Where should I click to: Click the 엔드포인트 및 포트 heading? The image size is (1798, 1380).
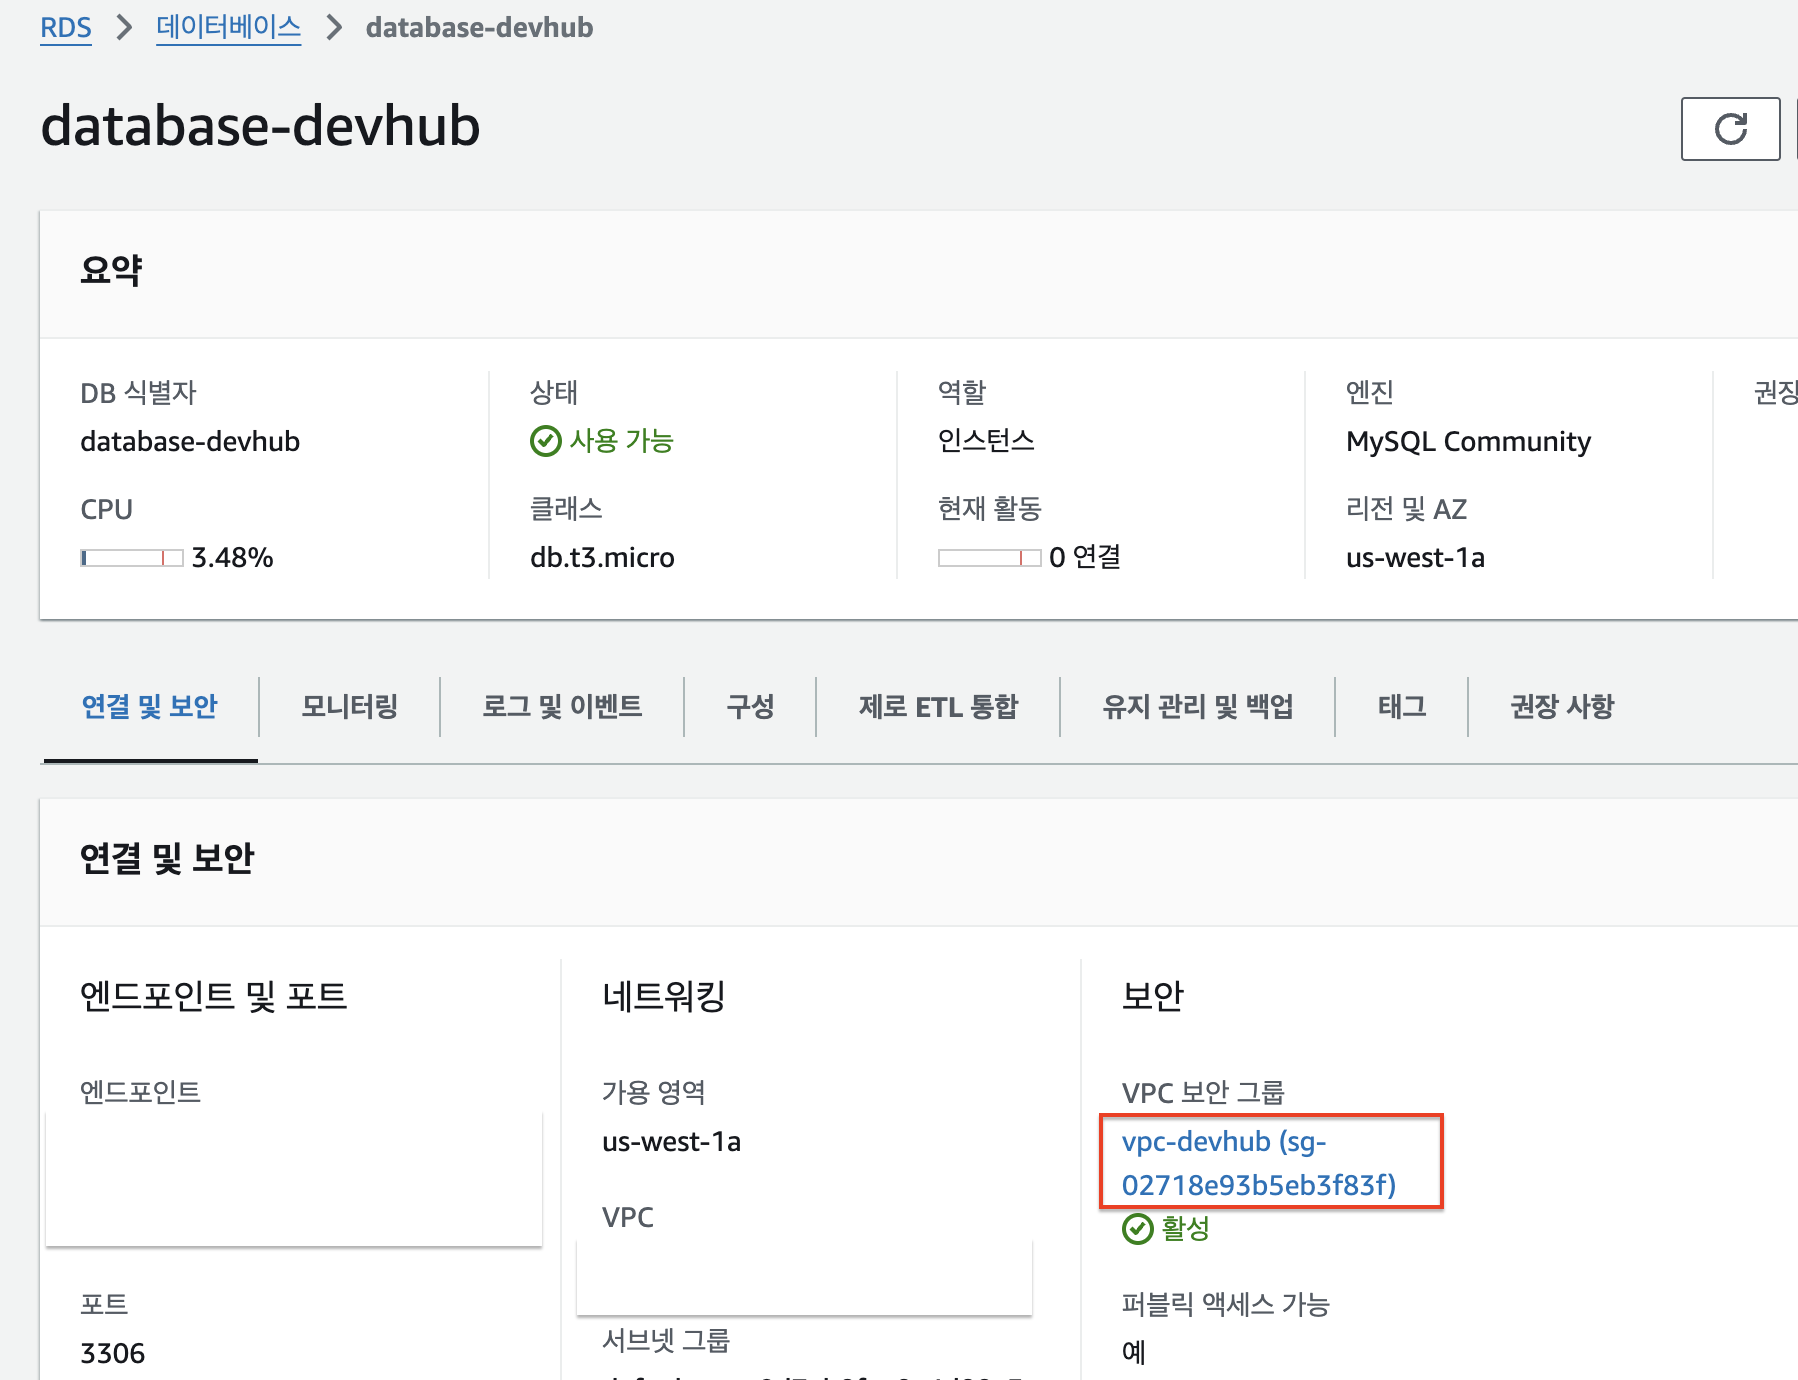tap(213, 996)
